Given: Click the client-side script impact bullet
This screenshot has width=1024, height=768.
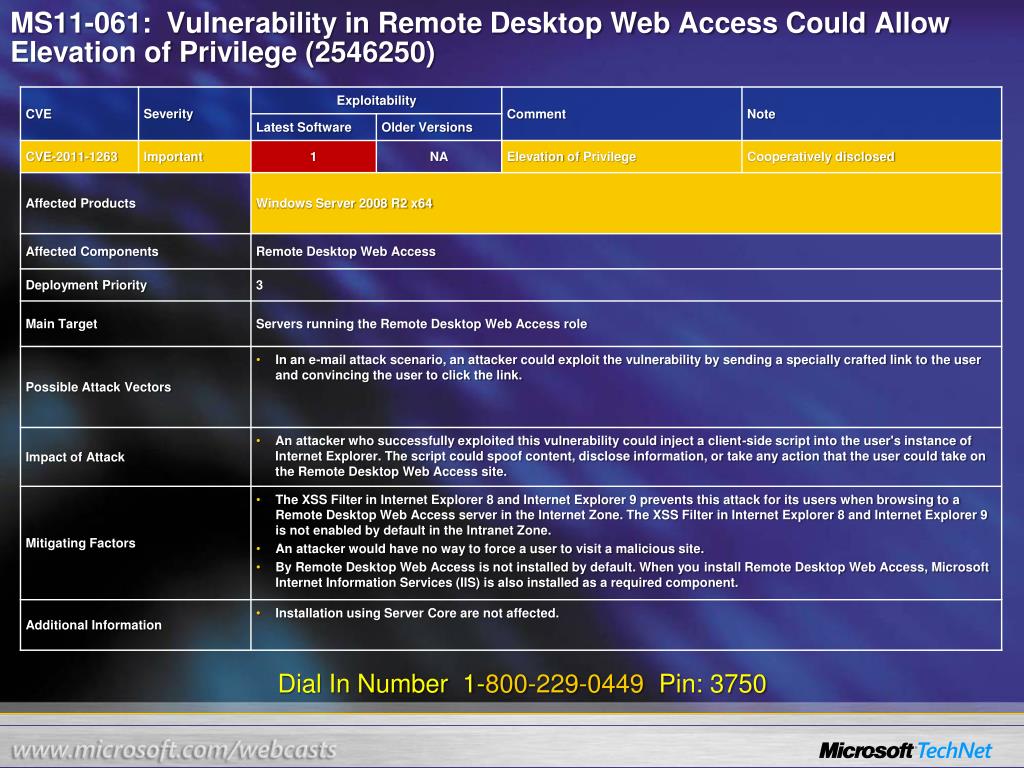Looking at the screenshot, I should (630, 456).
